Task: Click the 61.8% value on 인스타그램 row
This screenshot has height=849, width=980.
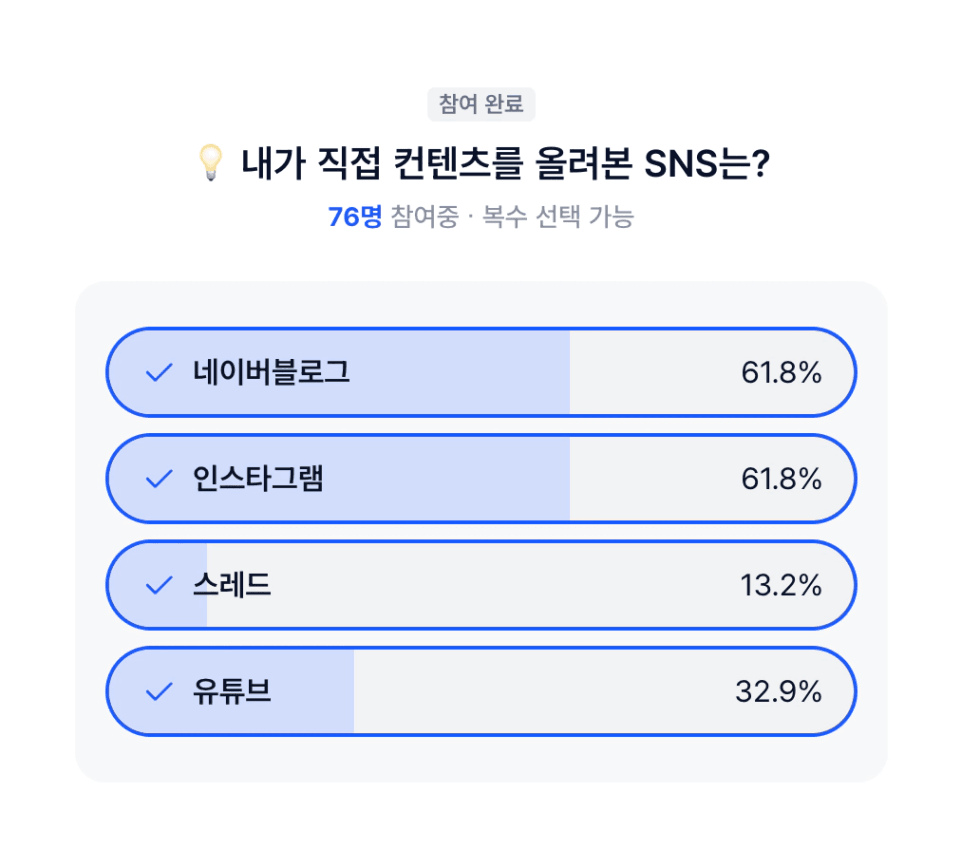Action: [x=781, y=479]
